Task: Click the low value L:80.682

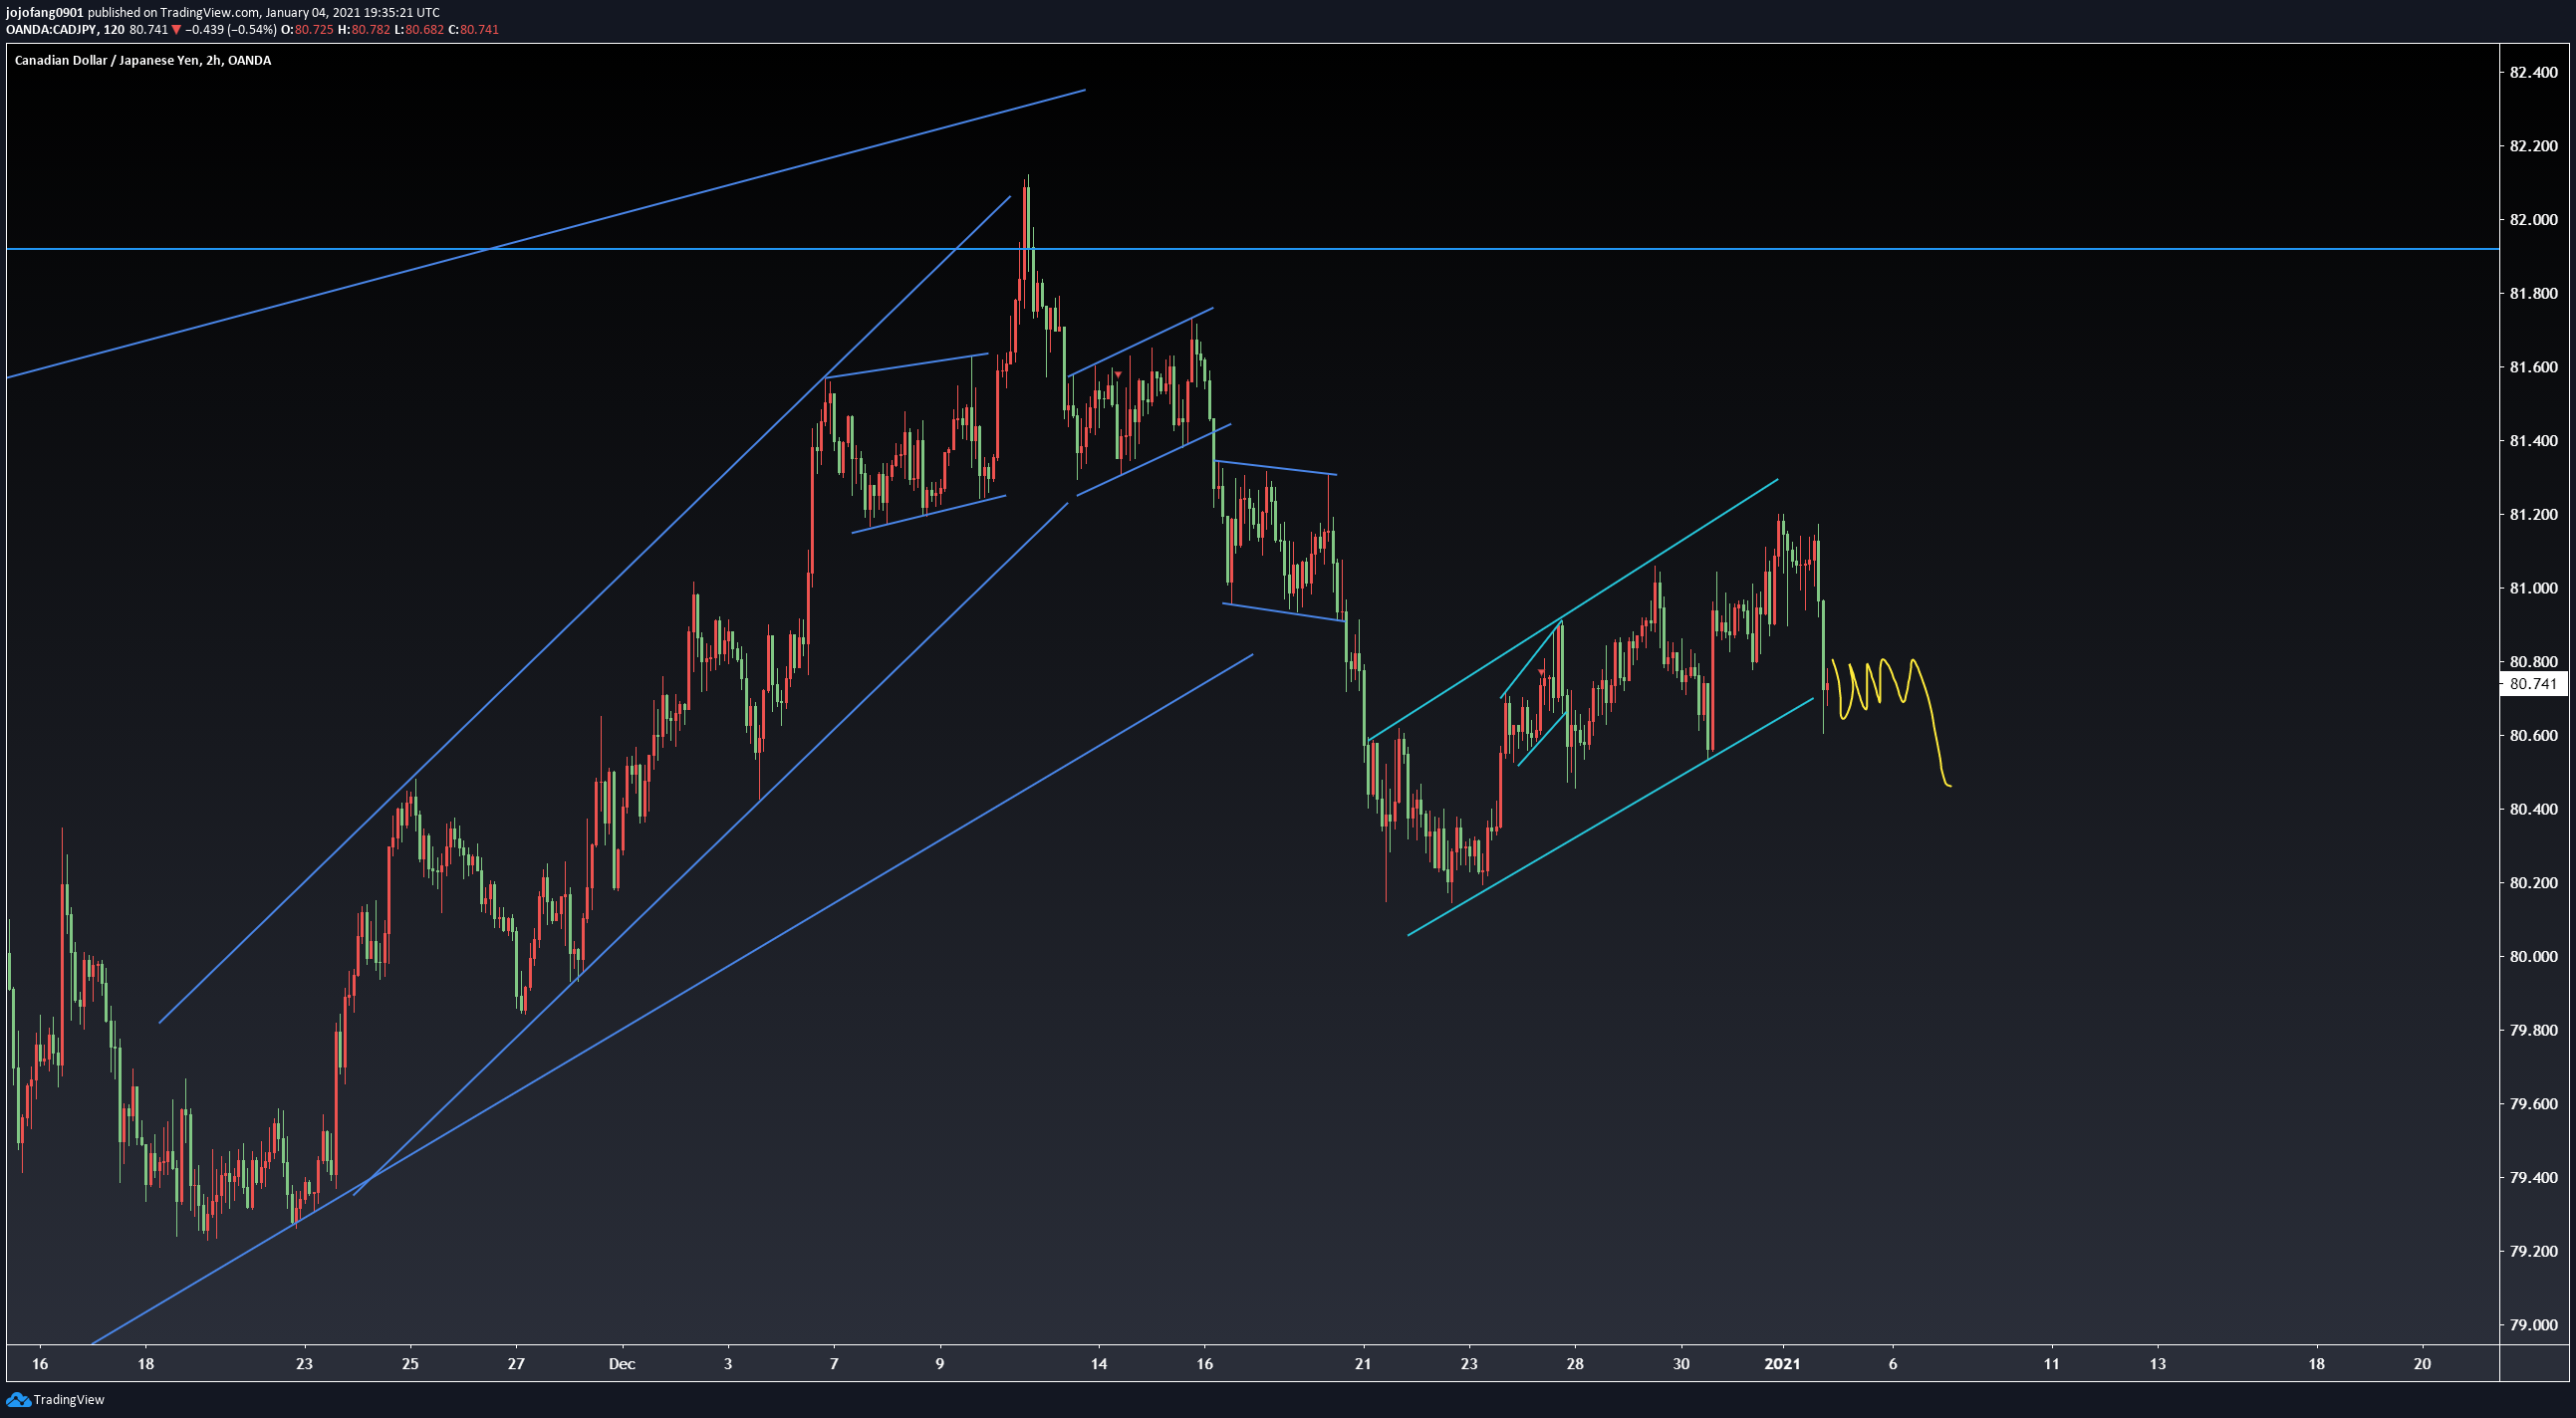Action: tap(418, 29)
